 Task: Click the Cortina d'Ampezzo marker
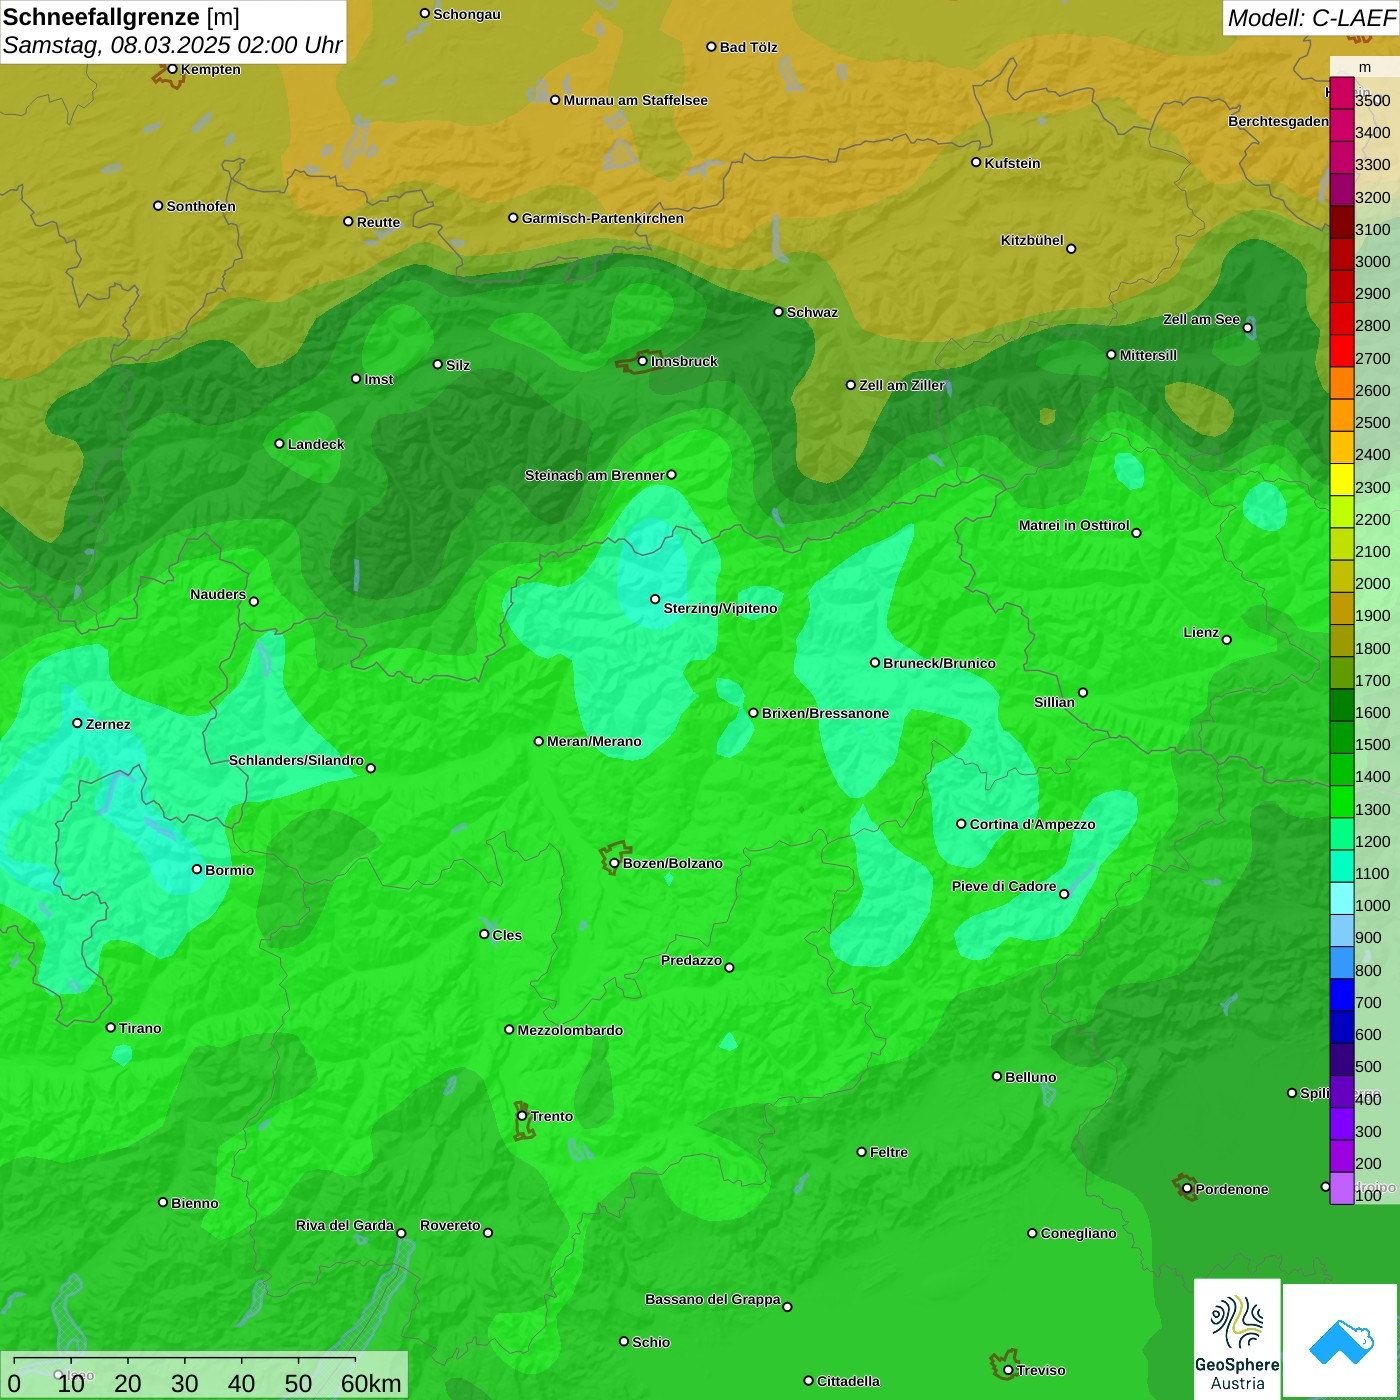tap(961, 824)
